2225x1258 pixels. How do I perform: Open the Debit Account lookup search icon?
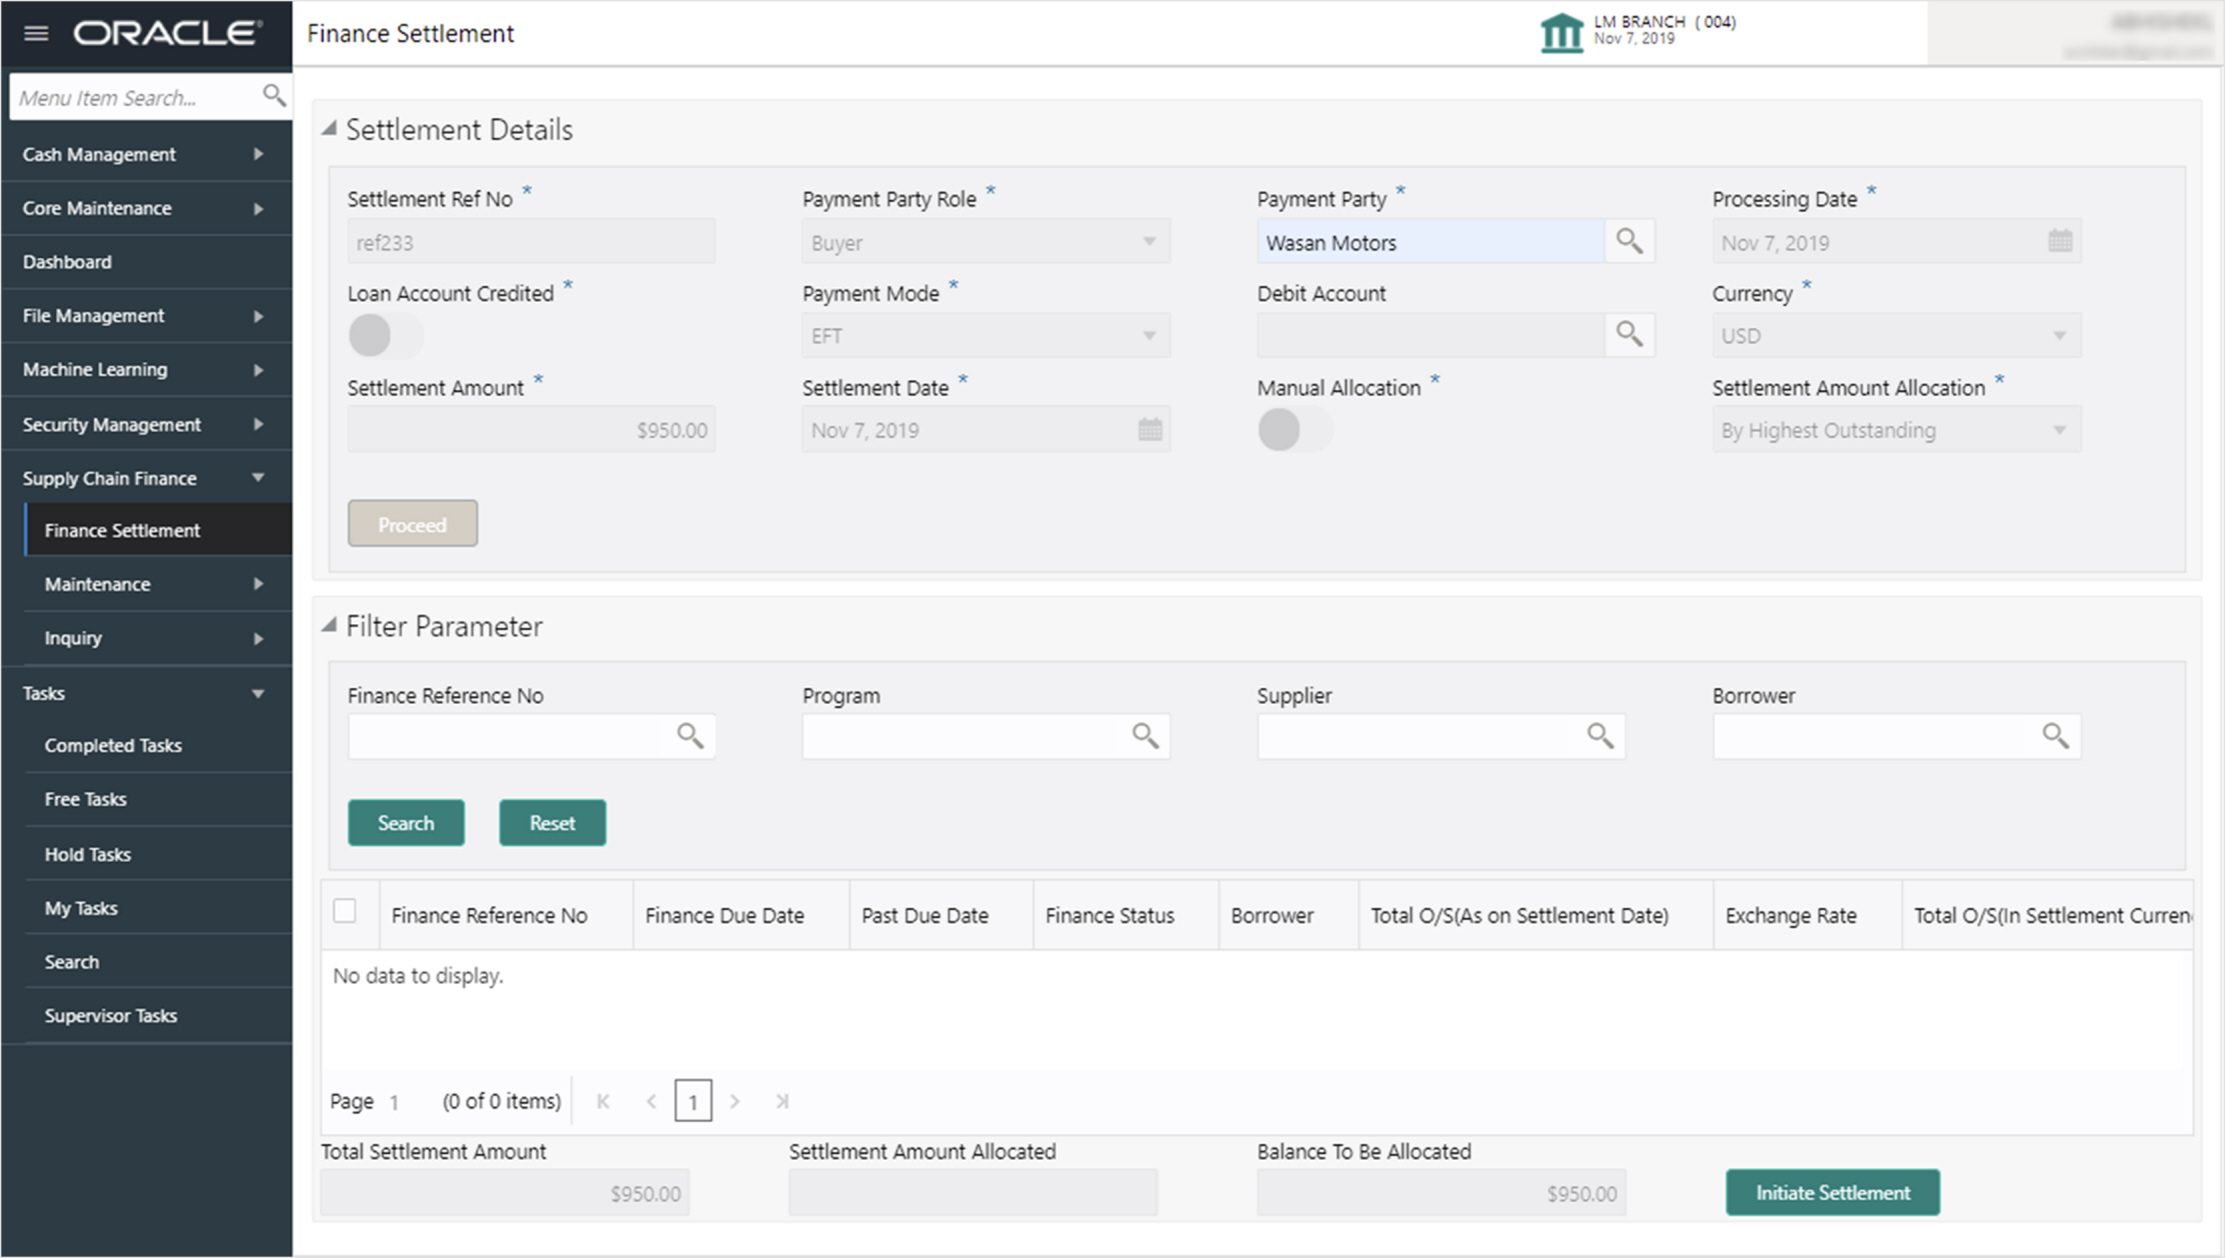(x=1629, y=334)
